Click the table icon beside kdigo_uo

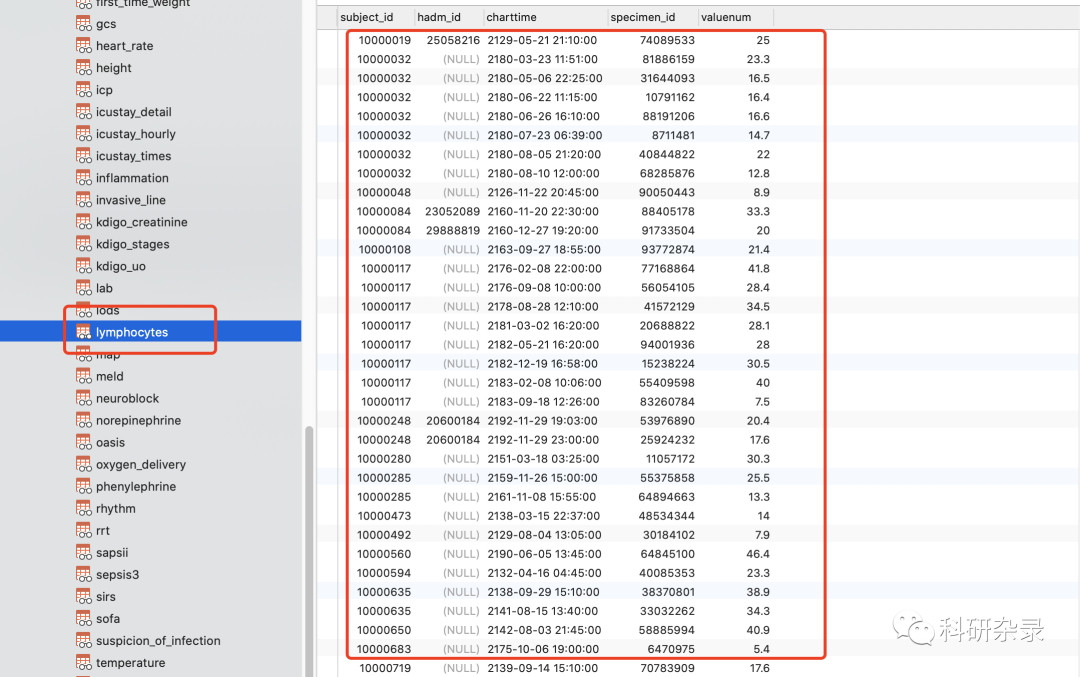(x=83, y=266)
